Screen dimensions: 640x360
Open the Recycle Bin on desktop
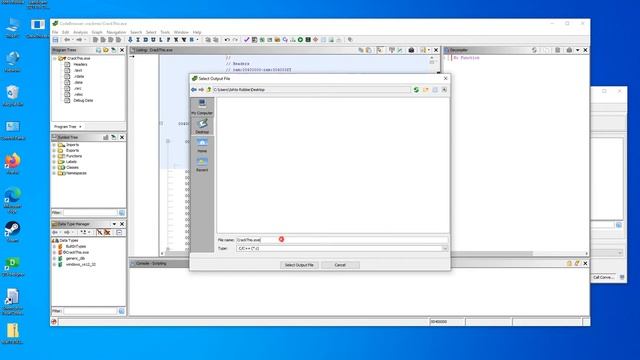(x=13, y=96)
